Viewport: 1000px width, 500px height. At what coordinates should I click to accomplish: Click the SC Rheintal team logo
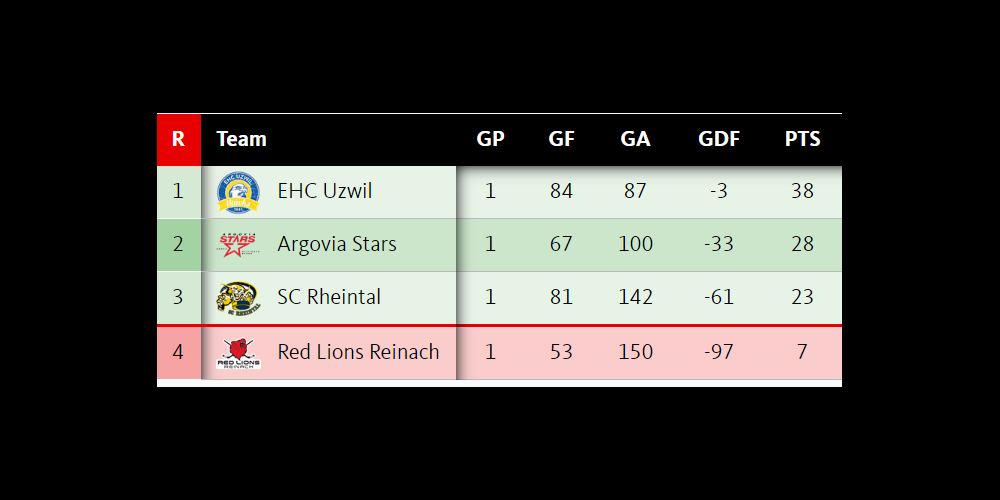pyautogui.click(x=238, y=297)
